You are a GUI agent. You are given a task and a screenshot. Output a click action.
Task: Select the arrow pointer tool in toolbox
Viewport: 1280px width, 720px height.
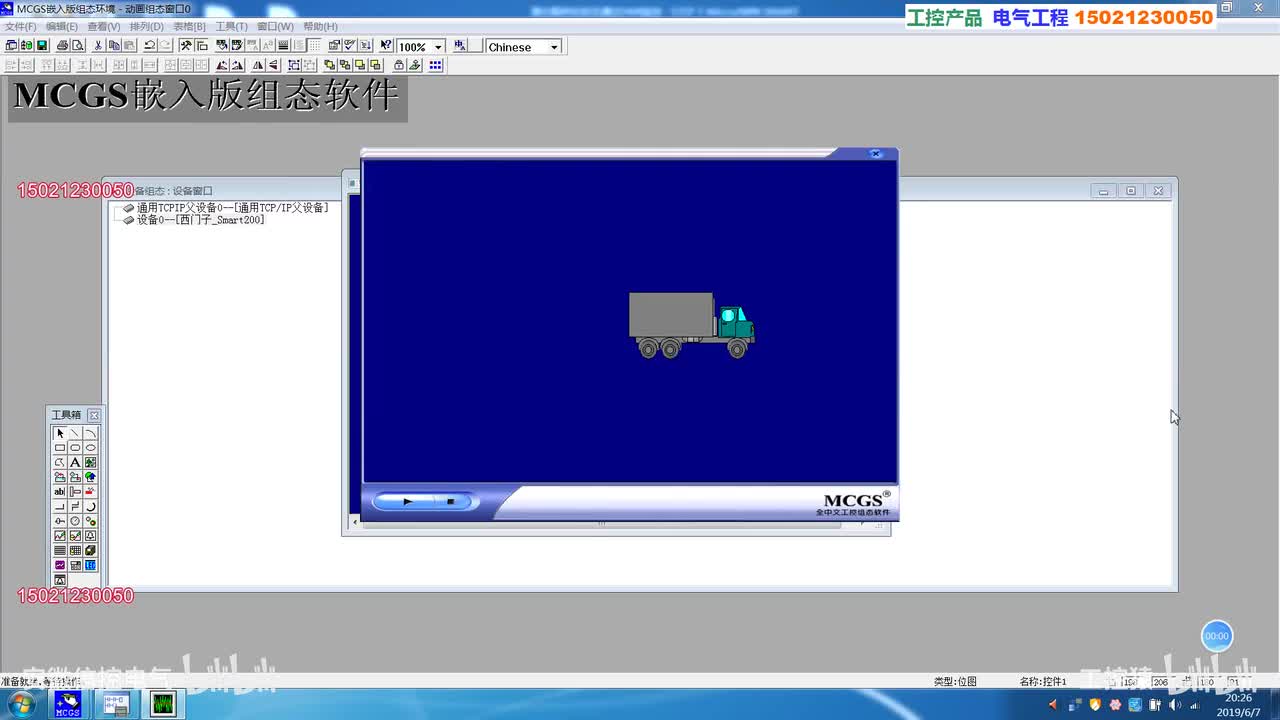[60, 433]
